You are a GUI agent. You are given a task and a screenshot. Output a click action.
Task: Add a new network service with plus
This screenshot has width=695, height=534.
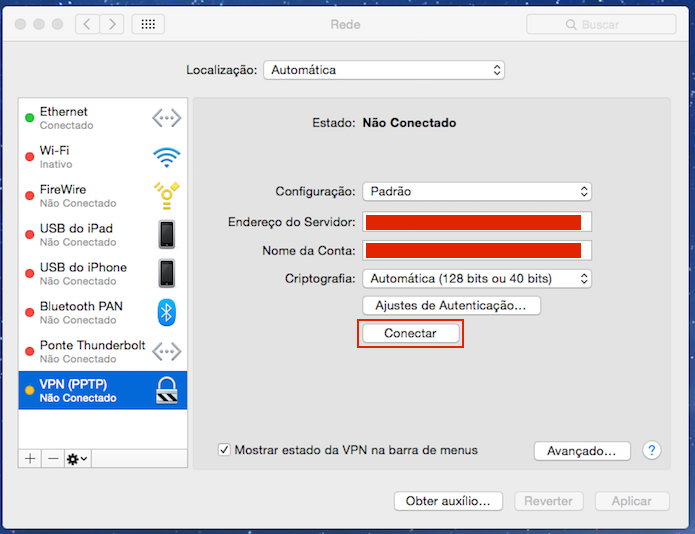(x=30, y=458)
